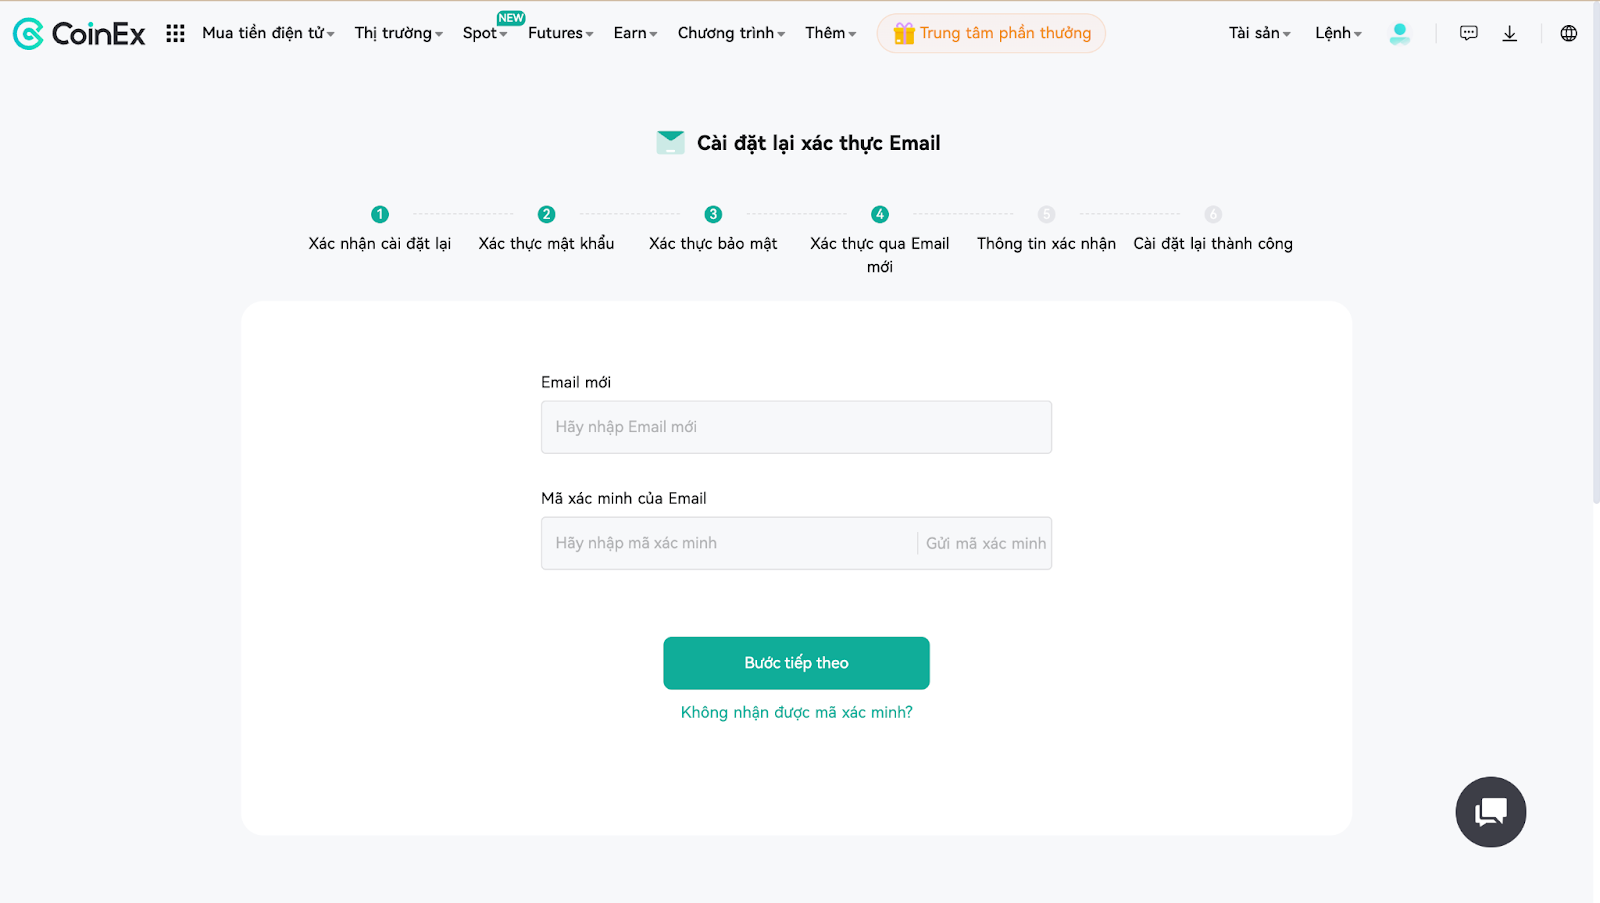Click Không nhận được mã xác minh link
This screenshot has width=1600, height=903.
point(796,712)
